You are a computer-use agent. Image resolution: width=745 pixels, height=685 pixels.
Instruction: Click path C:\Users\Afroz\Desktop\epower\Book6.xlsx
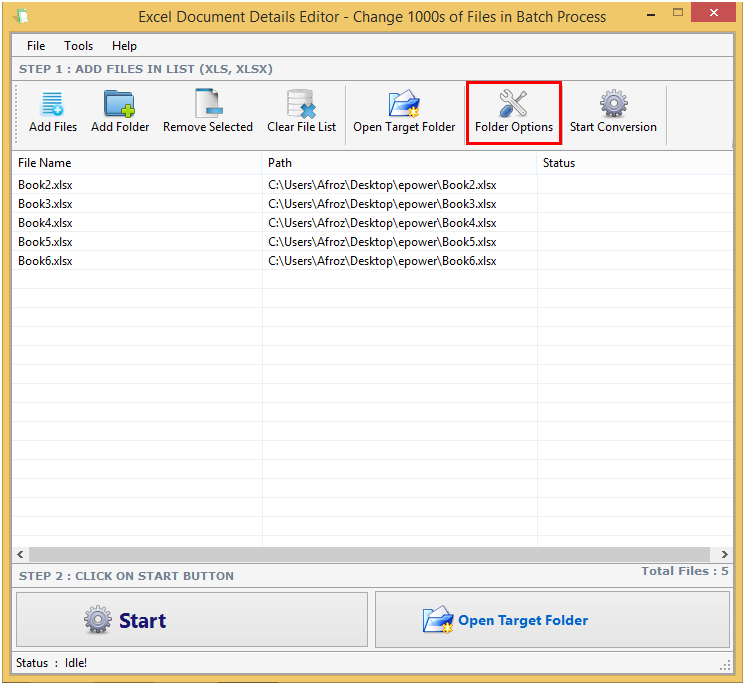(x=382, y=261)
